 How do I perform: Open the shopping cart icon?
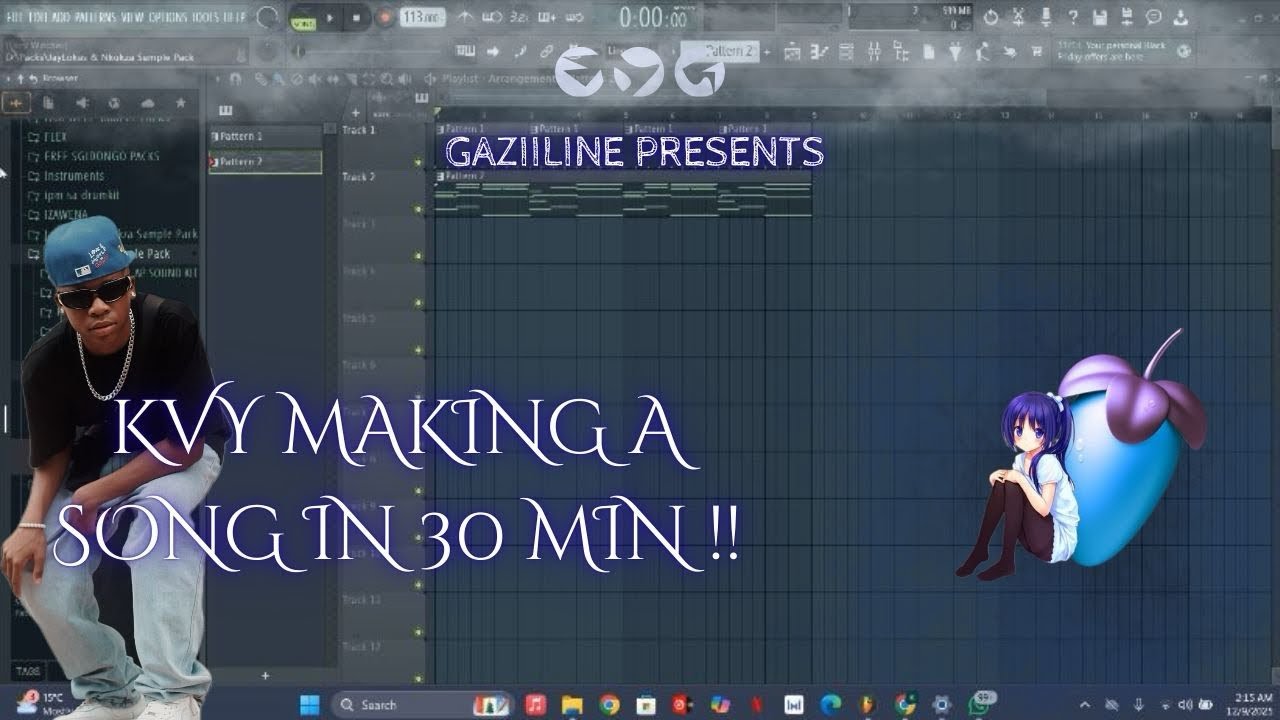click(x=1037, y=51)
